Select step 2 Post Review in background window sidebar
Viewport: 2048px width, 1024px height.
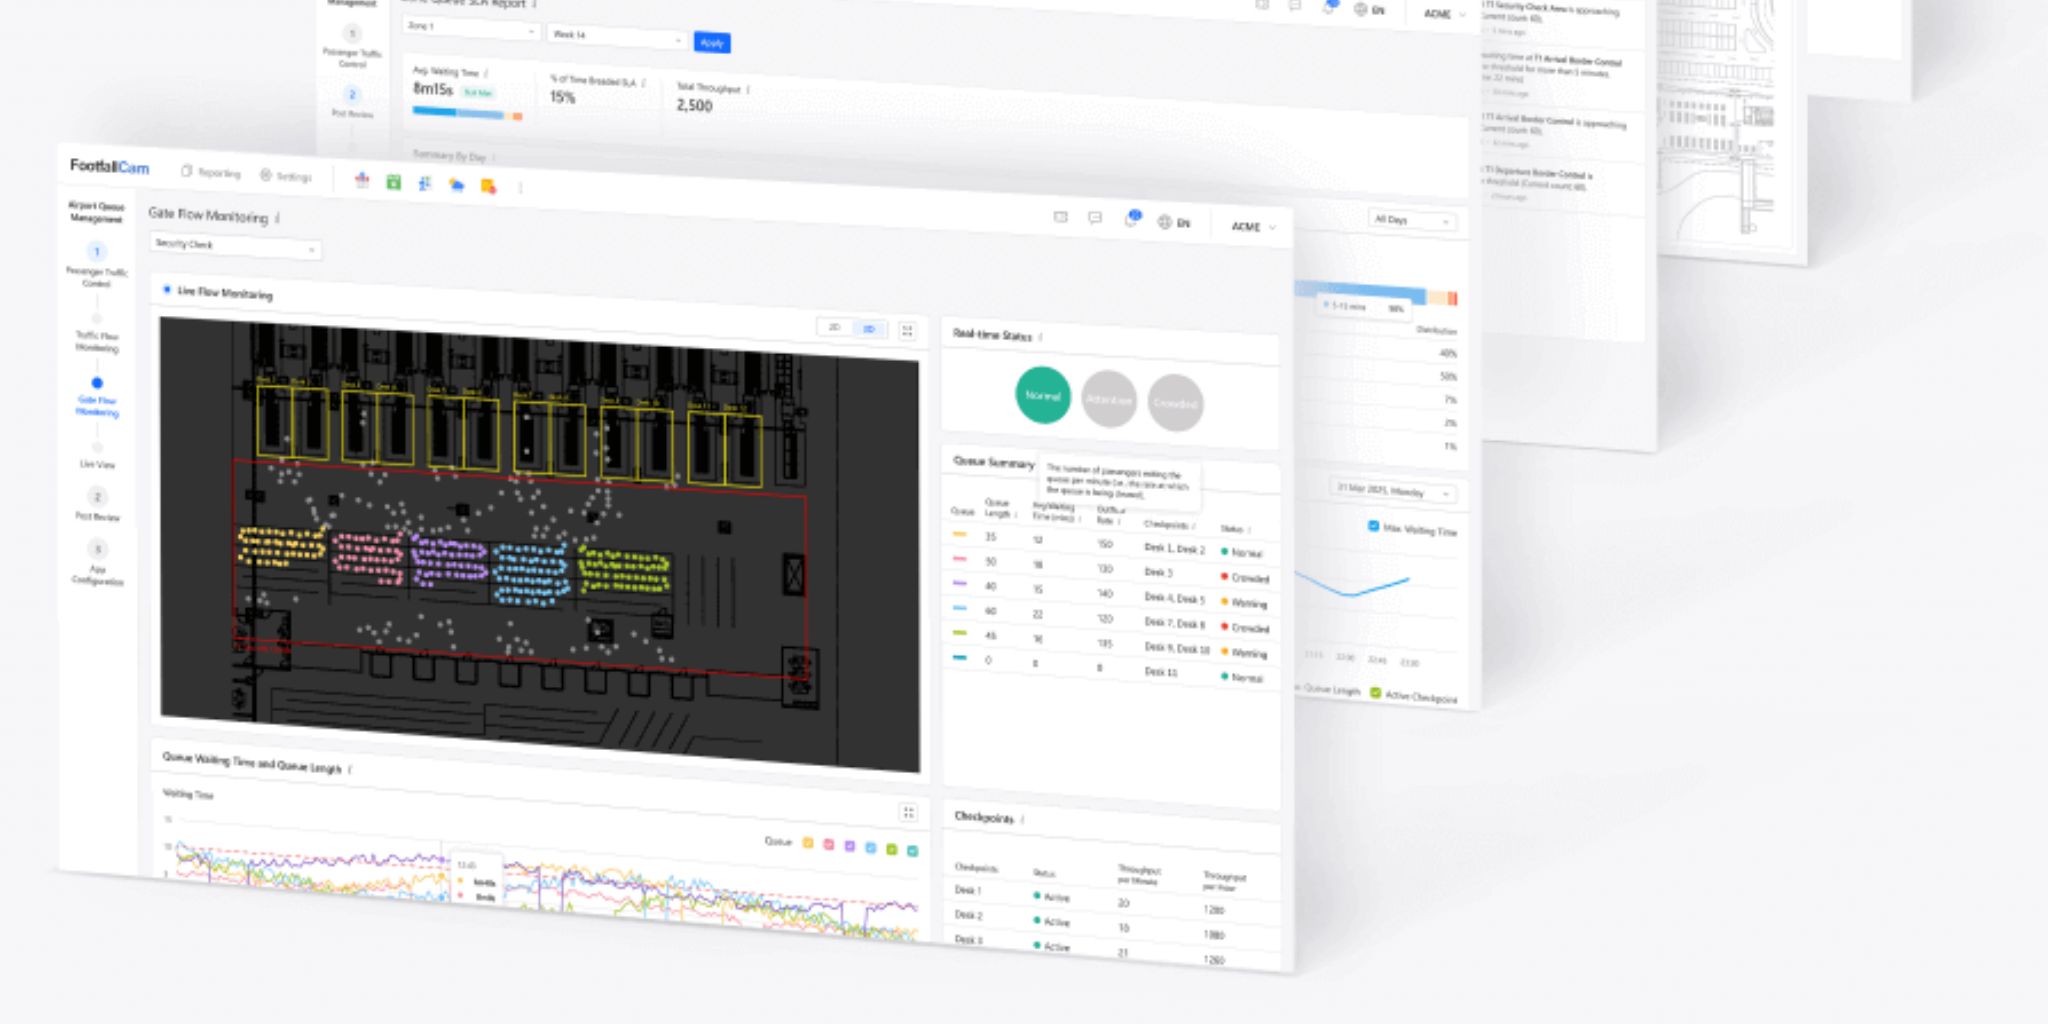(352, 102)
